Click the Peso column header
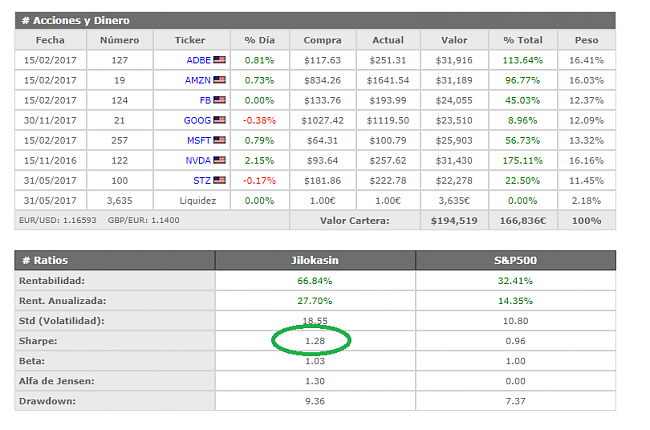The height and width of the screenshot is (430, 650). pos(587,40)
